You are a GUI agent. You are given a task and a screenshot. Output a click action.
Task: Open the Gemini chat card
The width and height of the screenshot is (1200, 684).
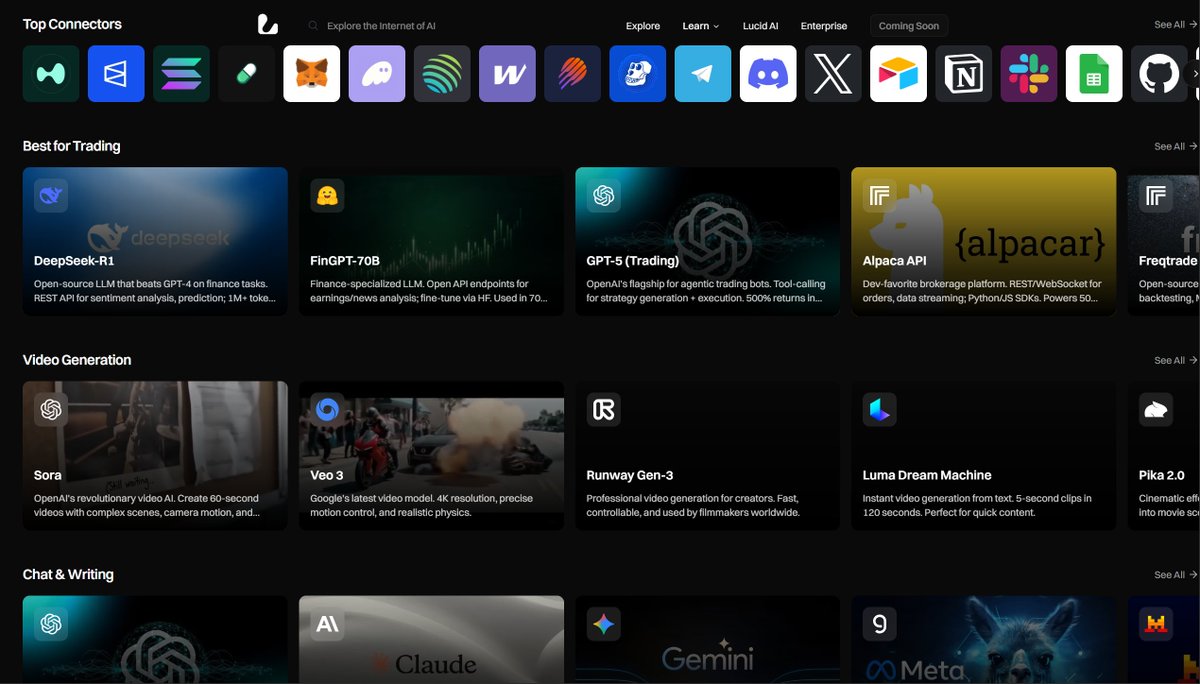(x=707, y=640)
